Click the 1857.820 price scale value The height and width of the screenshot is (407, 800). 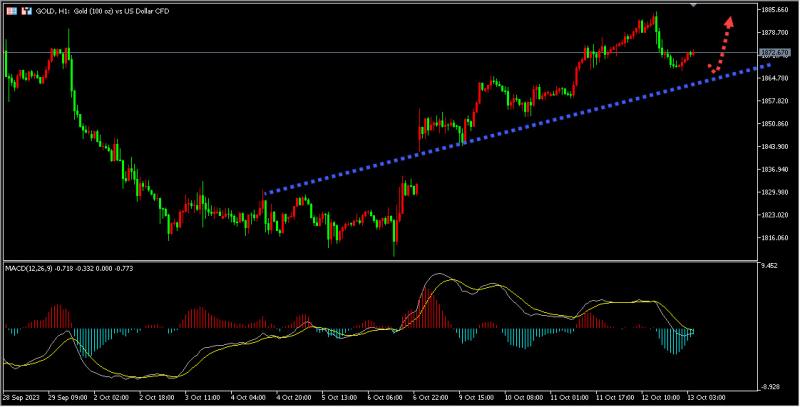click(x=776, y=101)
